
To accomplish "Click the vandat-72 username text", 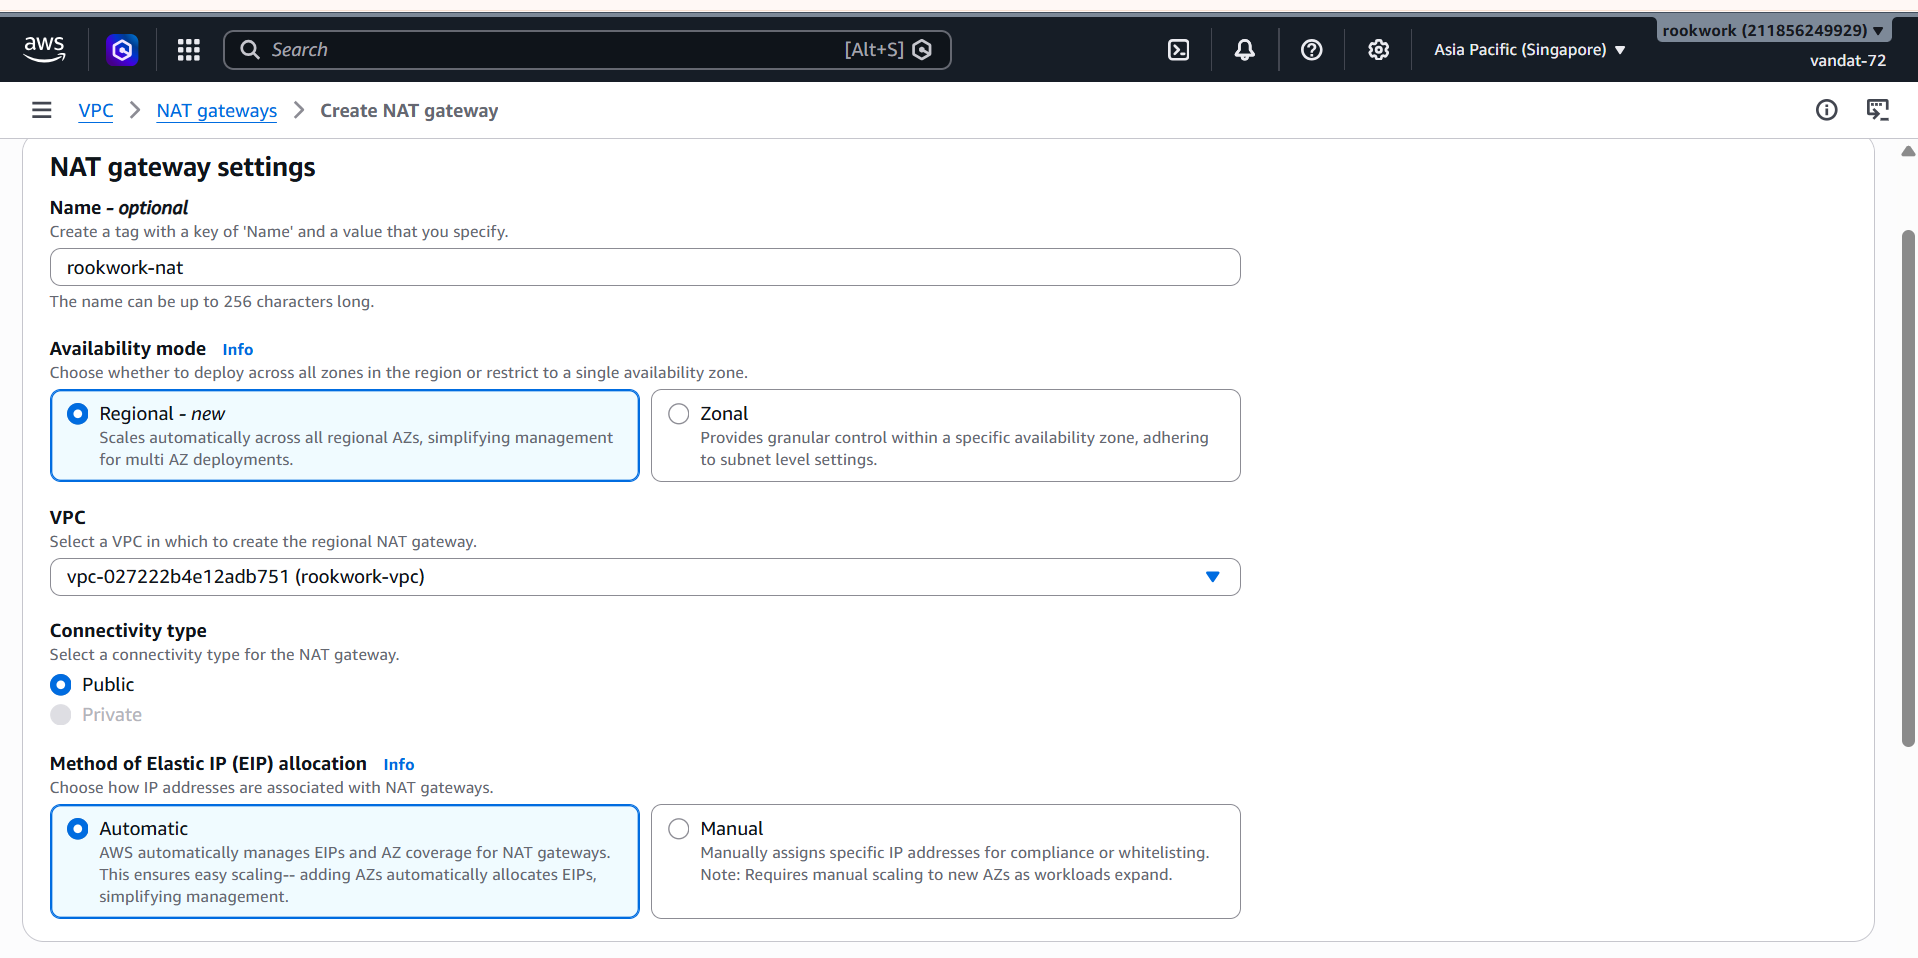I will pos(1848,60).
